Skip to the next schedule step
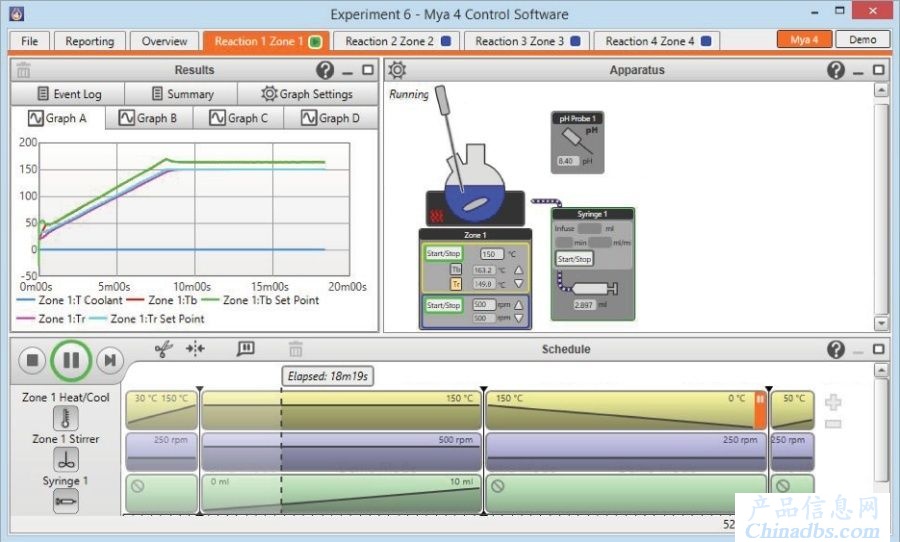 coord(109,360)
